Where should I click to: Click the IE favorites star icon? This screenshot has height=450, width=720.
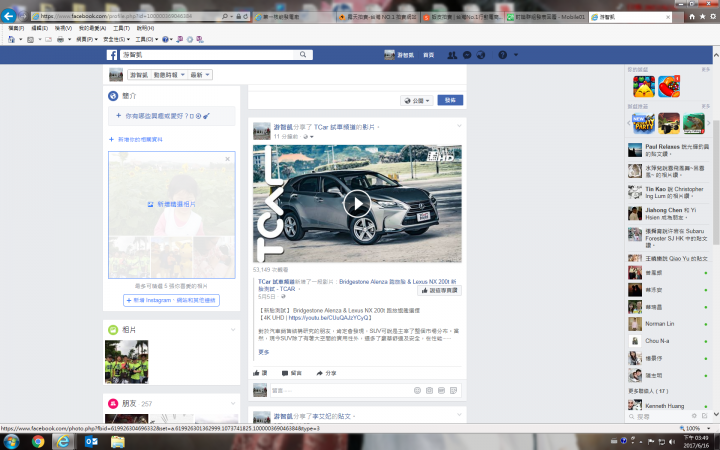point(703,17)
